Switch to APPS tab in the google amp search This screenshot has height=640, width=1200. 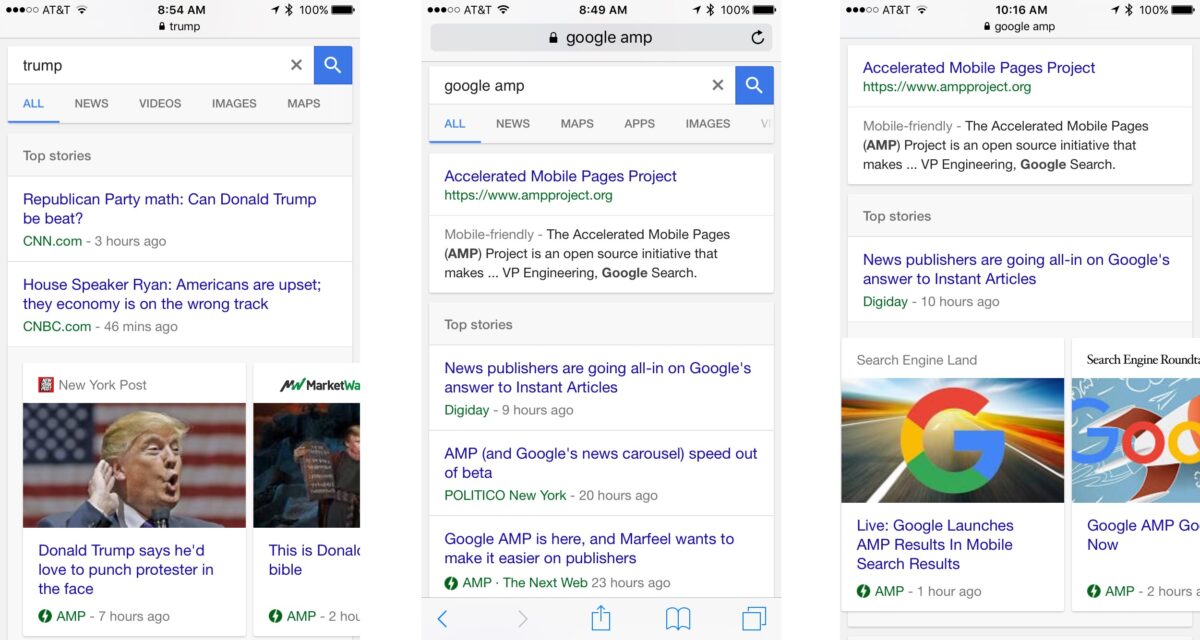(x=639, y=124)
